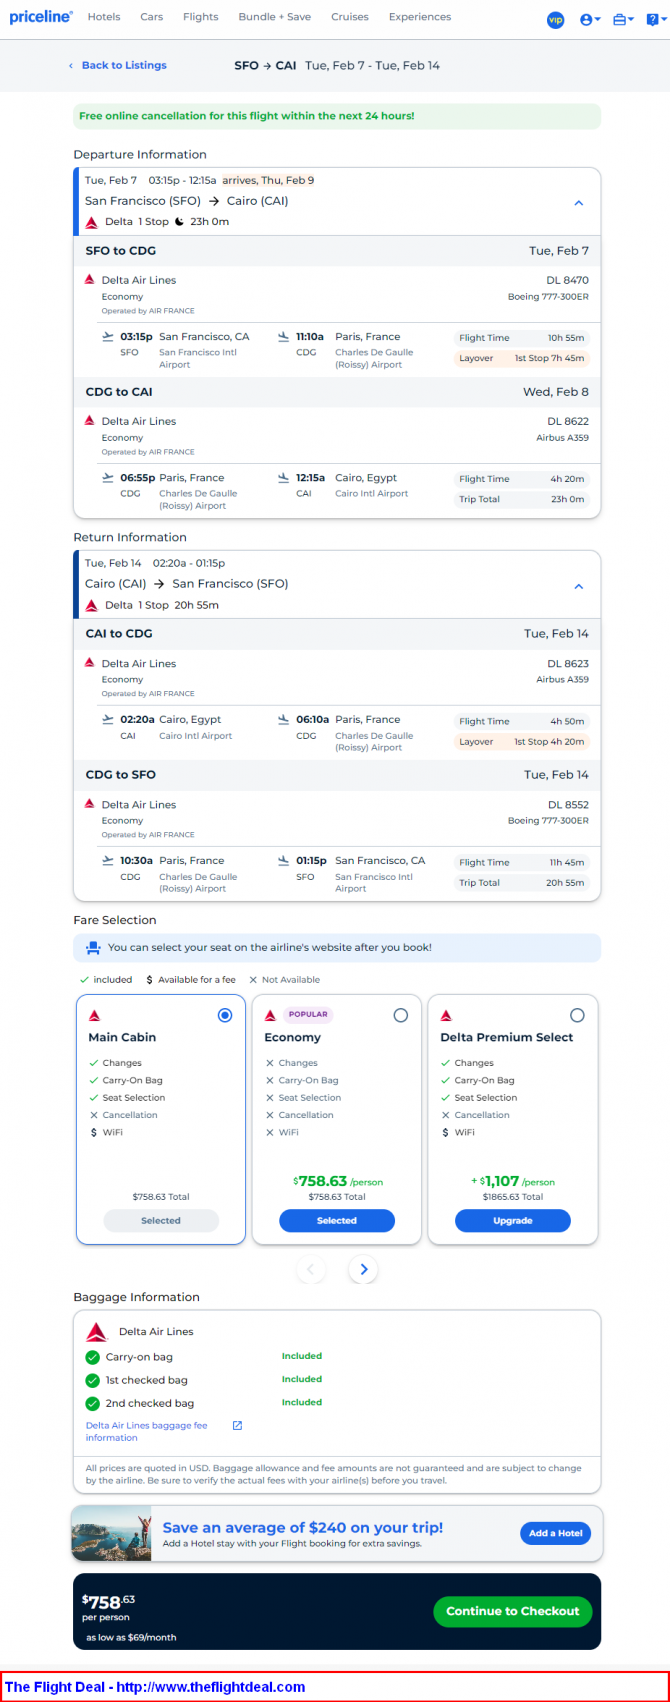
Task: Collapse the departure flight details chevron
Action: [x=578, y=203]
